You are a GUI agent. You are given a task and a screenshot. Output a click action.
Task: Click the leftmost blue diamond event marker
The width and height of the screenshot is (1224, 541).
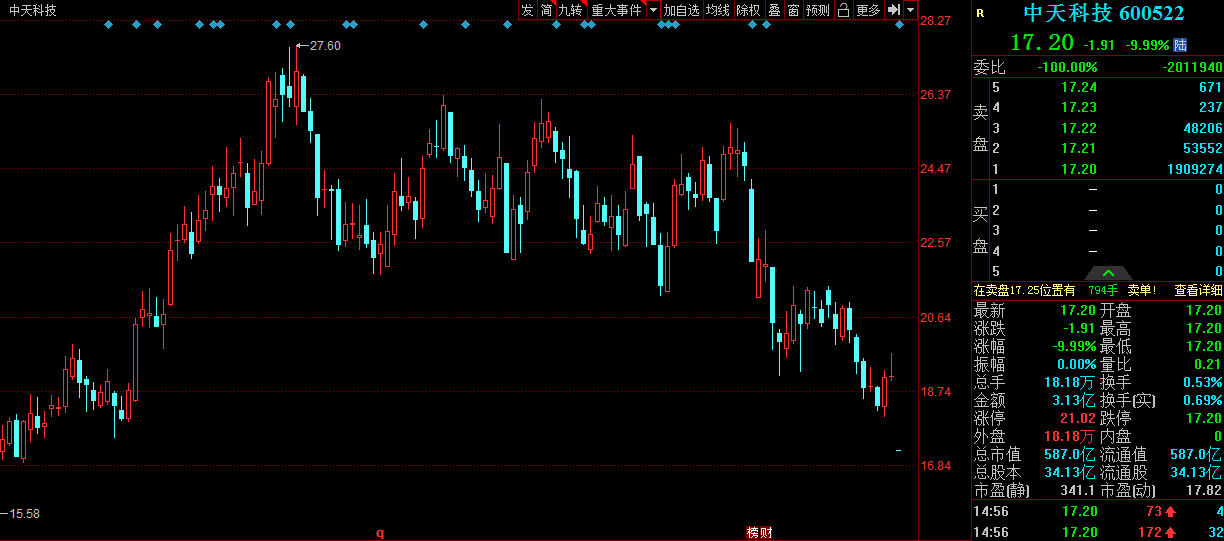(x=108, y=25)
